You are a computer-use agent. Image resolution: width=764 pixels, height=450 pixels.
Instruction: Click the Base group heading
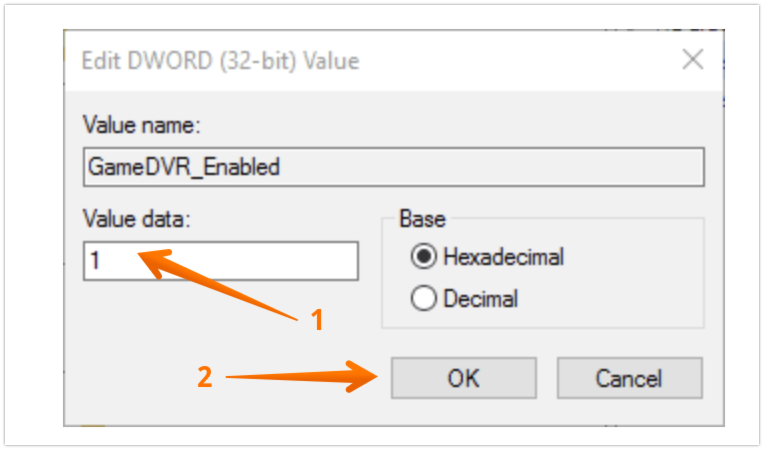click(x=422, y=219)
